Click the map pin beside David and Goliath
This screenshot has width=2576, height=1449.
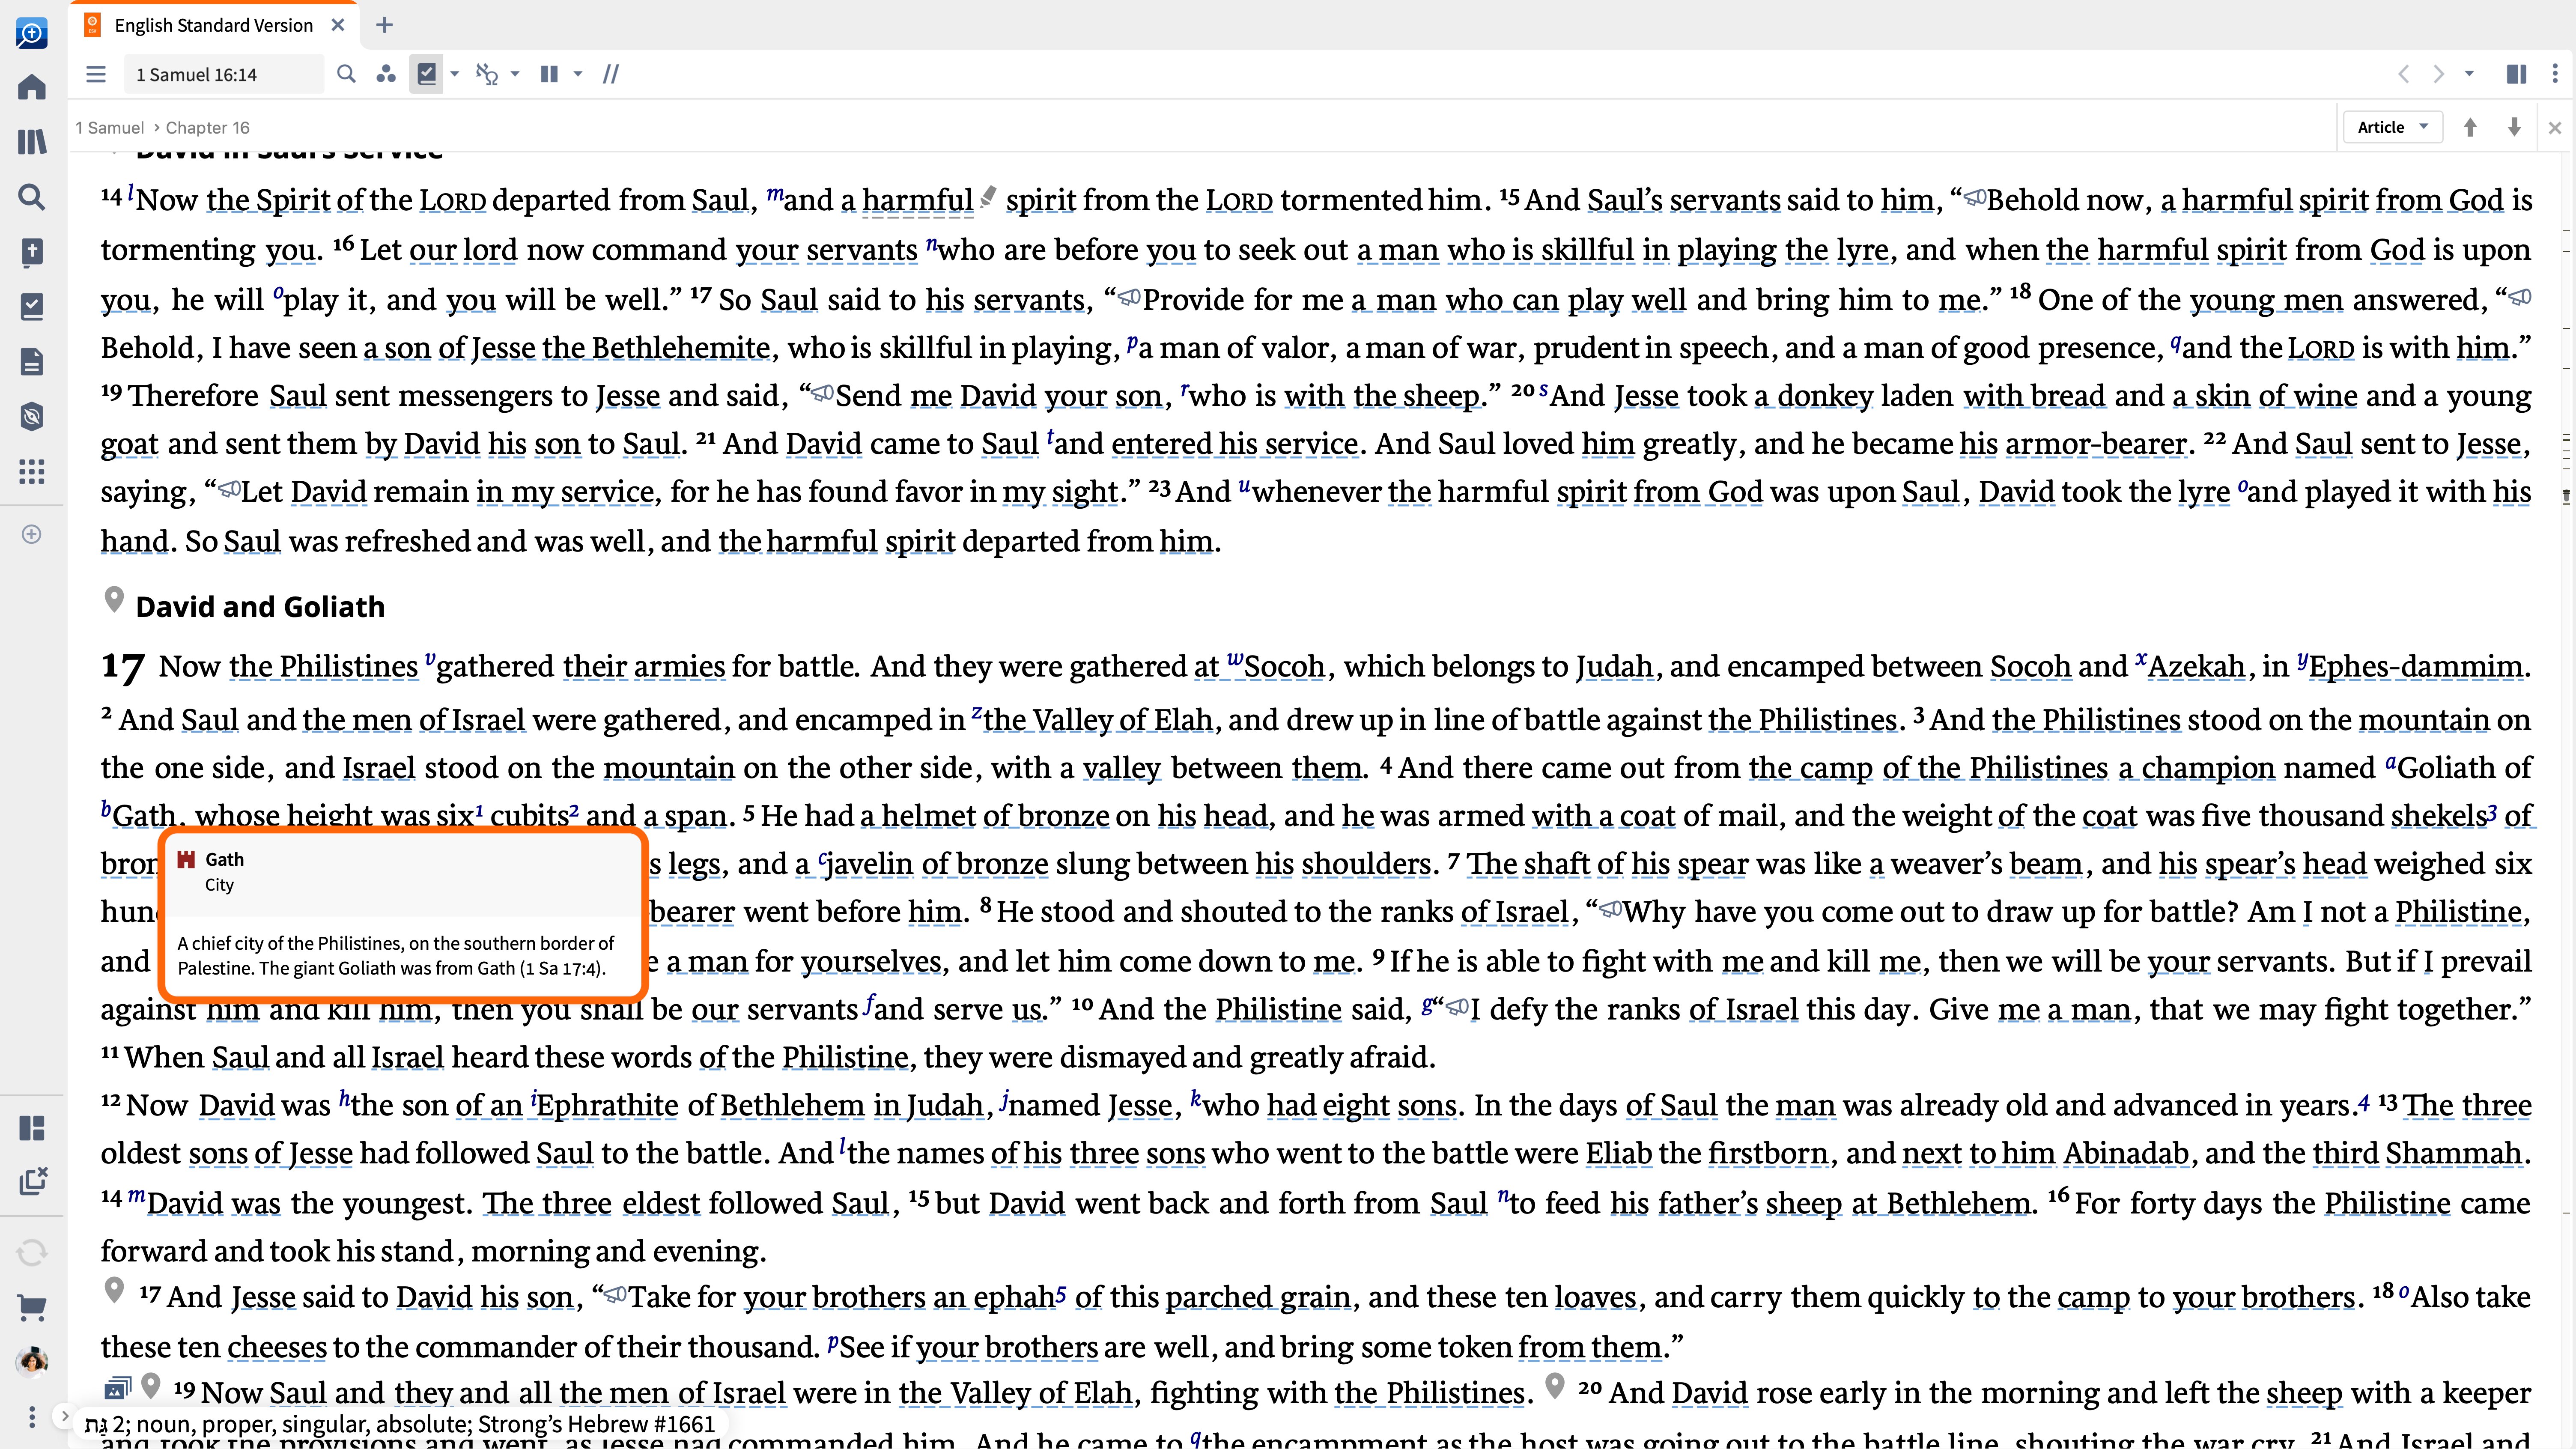114,600
